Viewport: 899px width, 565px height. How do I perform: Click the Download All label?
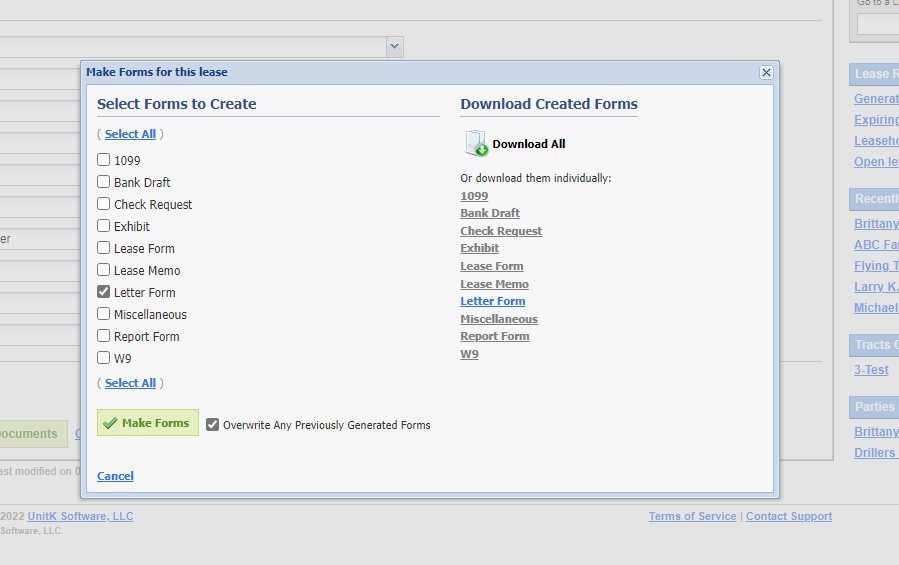[x=529, y=144]
